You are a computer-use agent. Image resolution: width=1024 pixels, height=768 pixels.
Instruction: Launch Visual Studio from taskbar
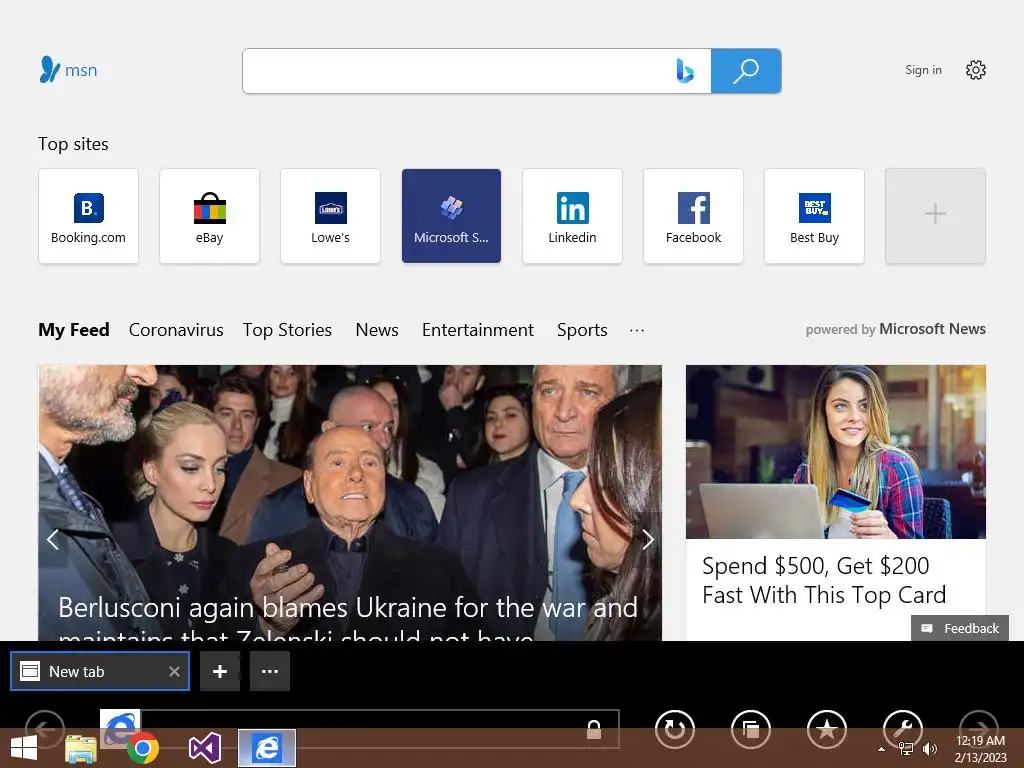[x=204, y=748]
